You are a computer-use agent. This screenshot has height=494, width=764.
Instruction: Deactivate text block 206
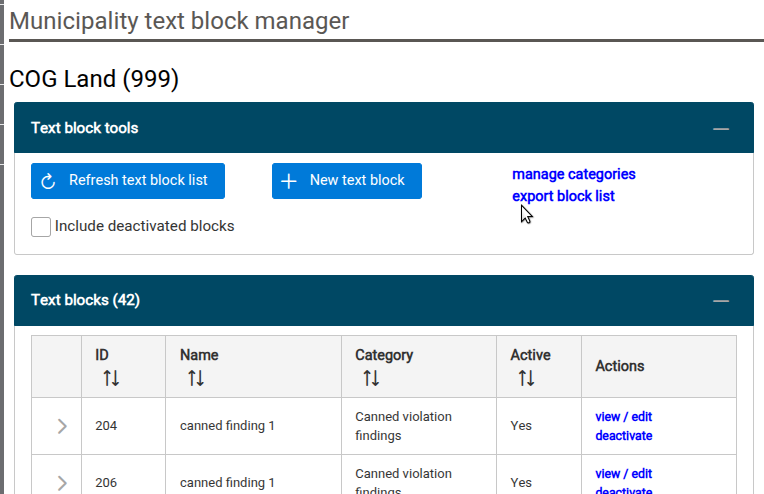(x=624, y=490)
